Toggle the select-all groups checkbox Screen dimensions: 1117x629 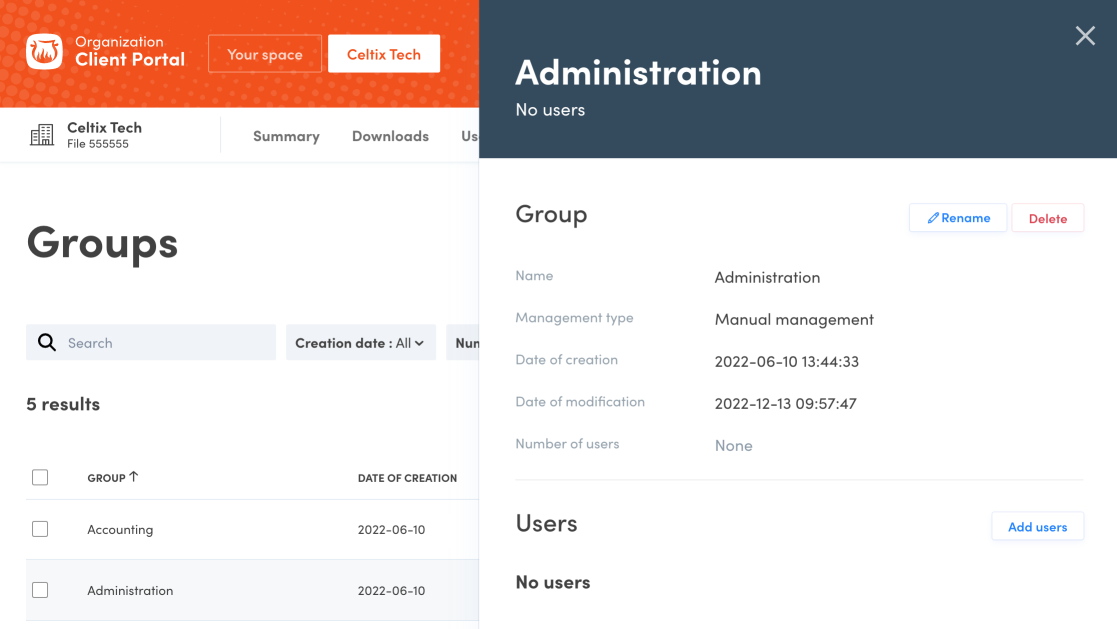click(40, 478)
